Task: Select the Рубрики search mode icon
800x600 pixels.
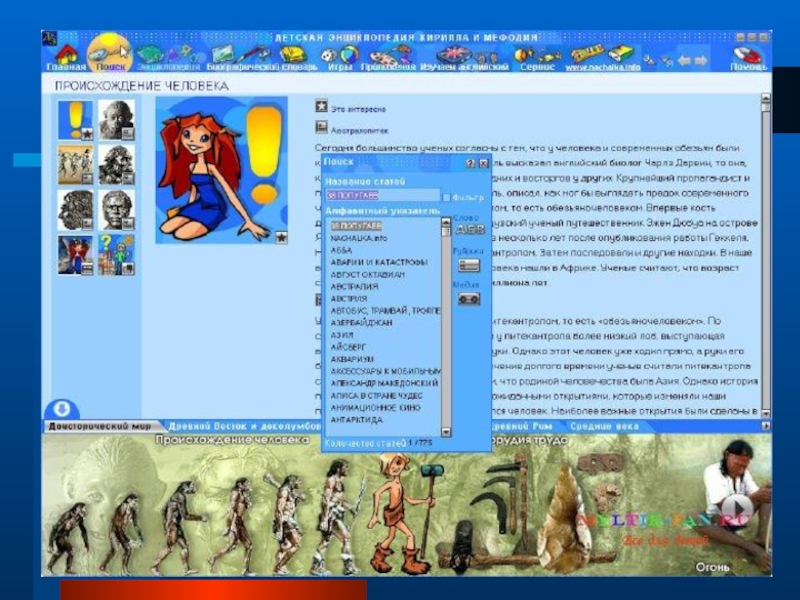Action: 468,265
